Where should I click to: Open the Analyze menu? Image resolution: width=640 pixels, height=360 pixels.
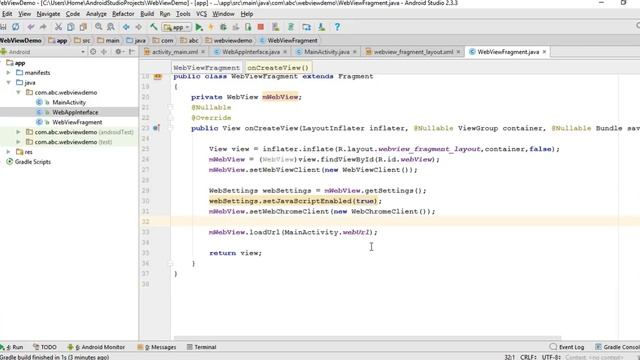[96, 14]
